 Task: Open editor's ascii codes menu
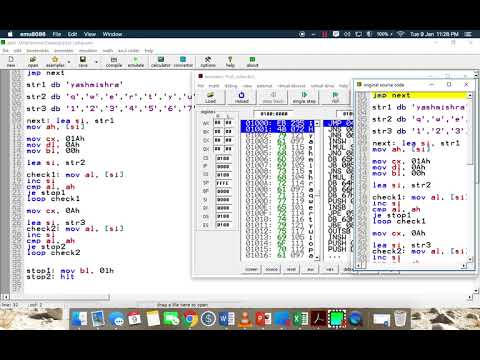click(x=128, y=51)
